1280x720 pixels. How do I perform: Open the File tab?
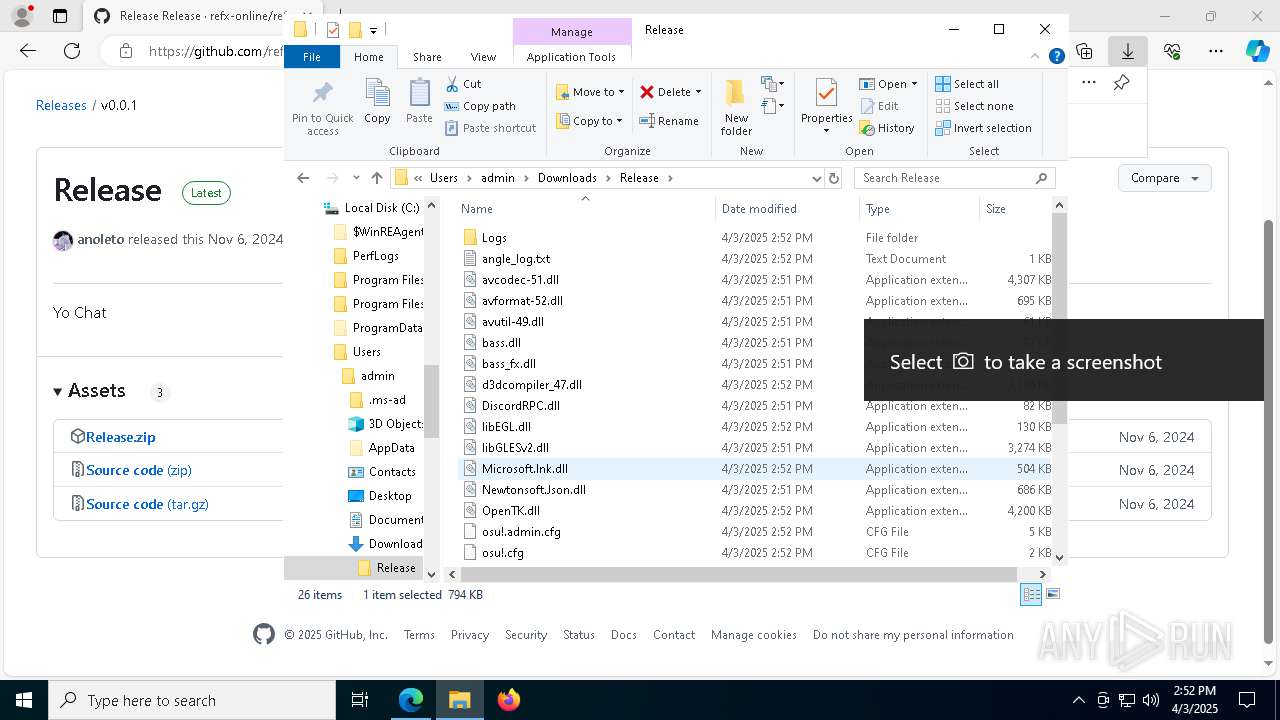click(x=312, y=57)
